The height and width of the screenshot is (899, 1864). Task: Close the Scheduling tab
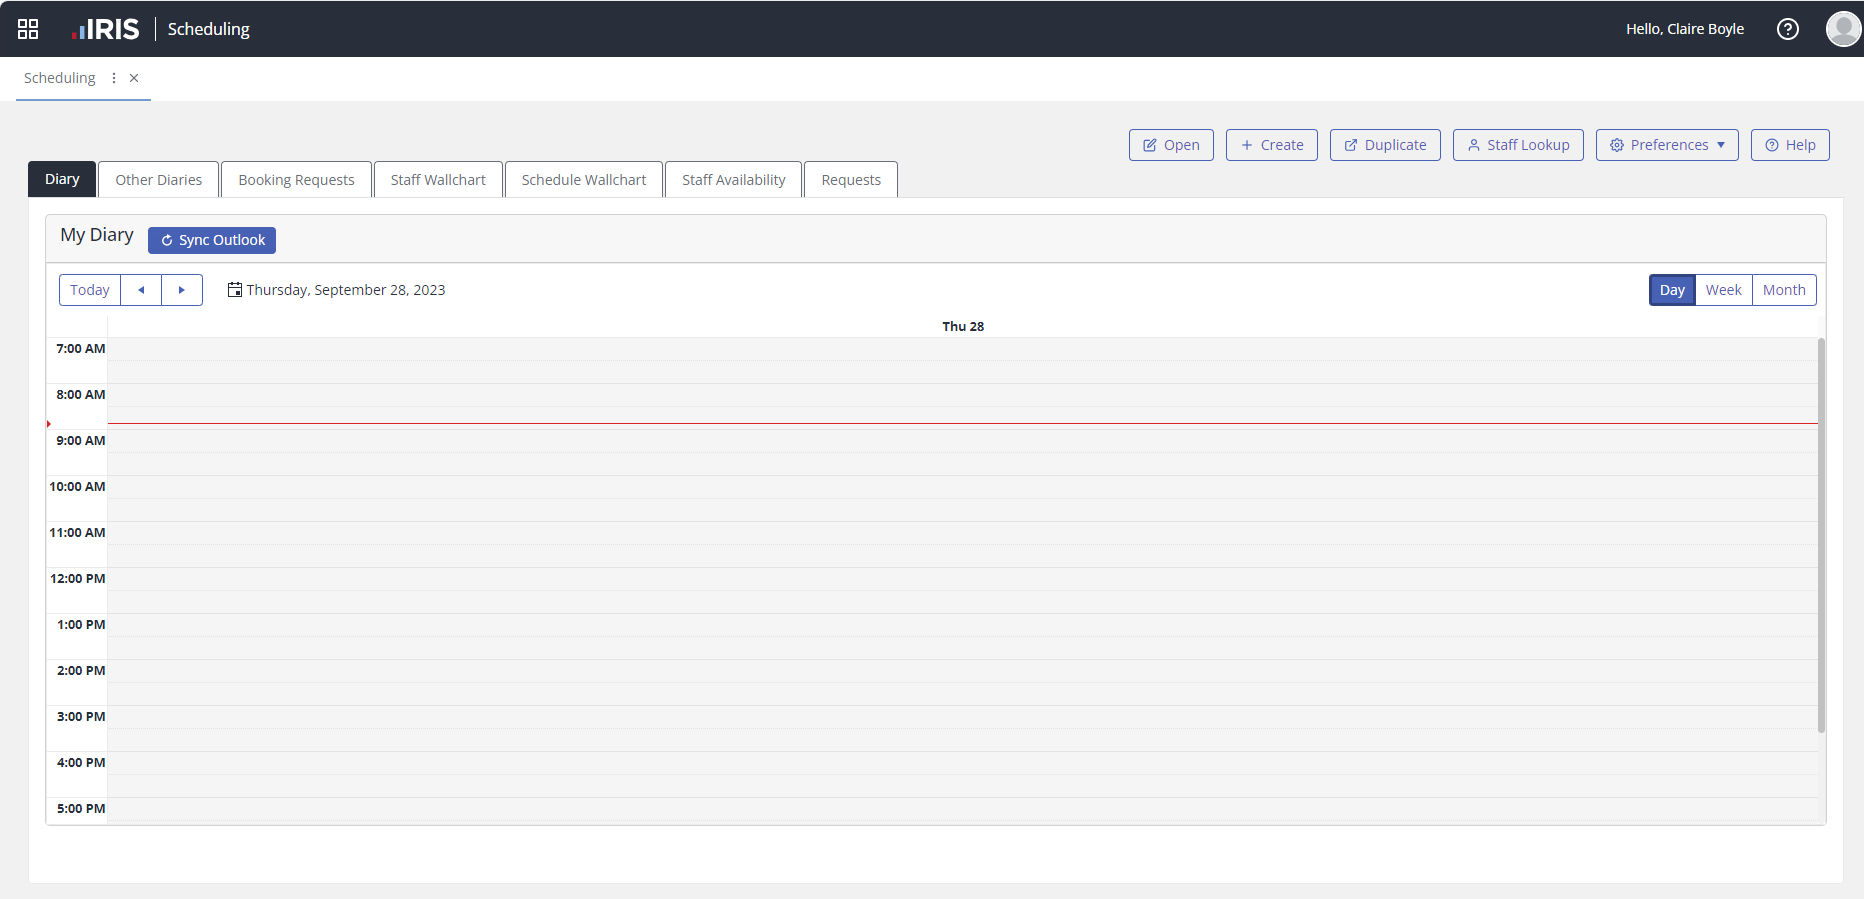tap(134, 78)
